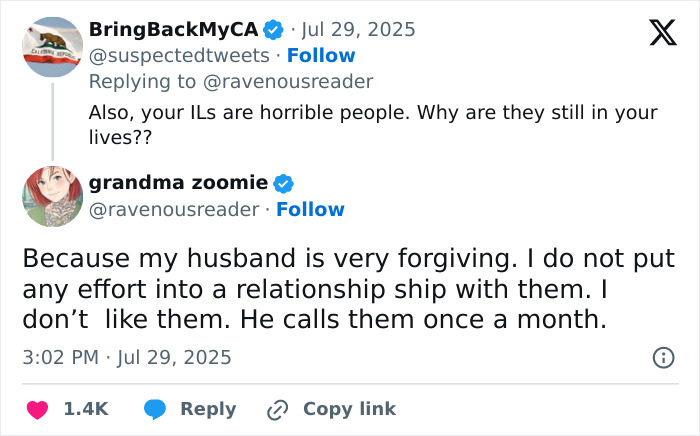Open the grandma zoomie display name
The width and height of the screenshot is (700, 436).
[178, 183]
